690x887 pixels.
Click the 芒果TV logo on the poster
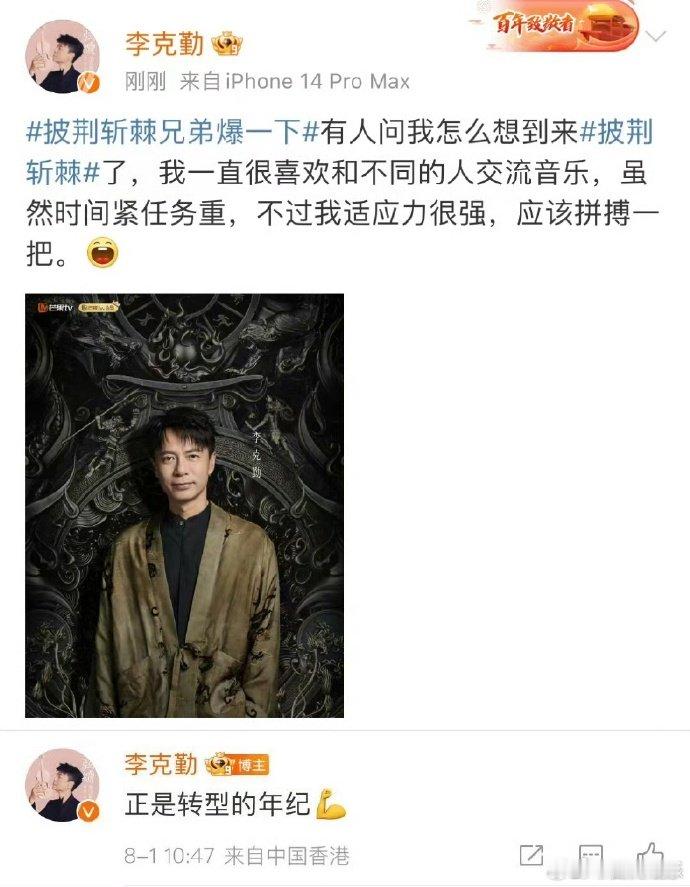[x=55, y=308]
